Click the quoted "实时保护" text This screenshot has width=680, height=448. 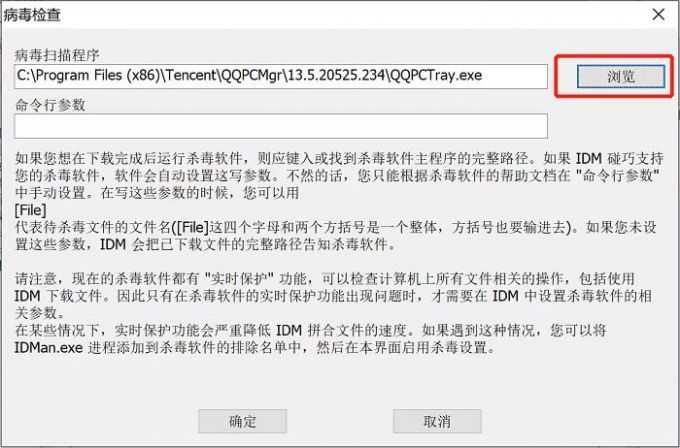coord(239,278)
